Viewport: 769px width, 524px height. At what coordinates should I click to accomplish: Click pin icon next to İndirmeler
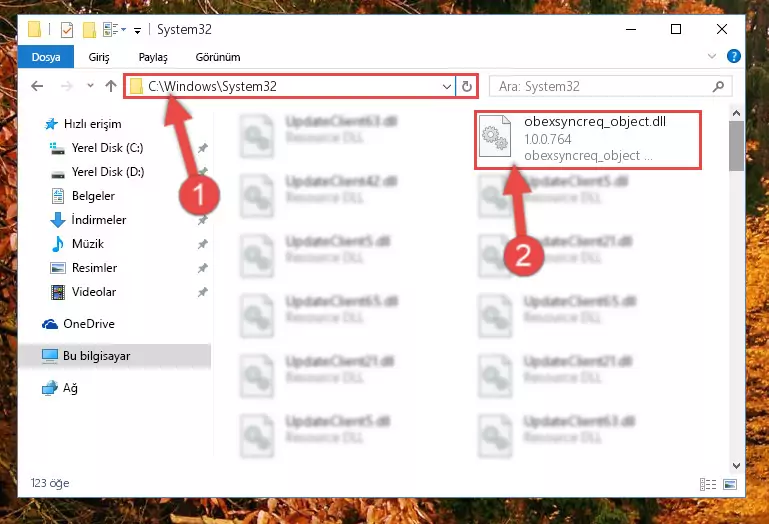203,220
